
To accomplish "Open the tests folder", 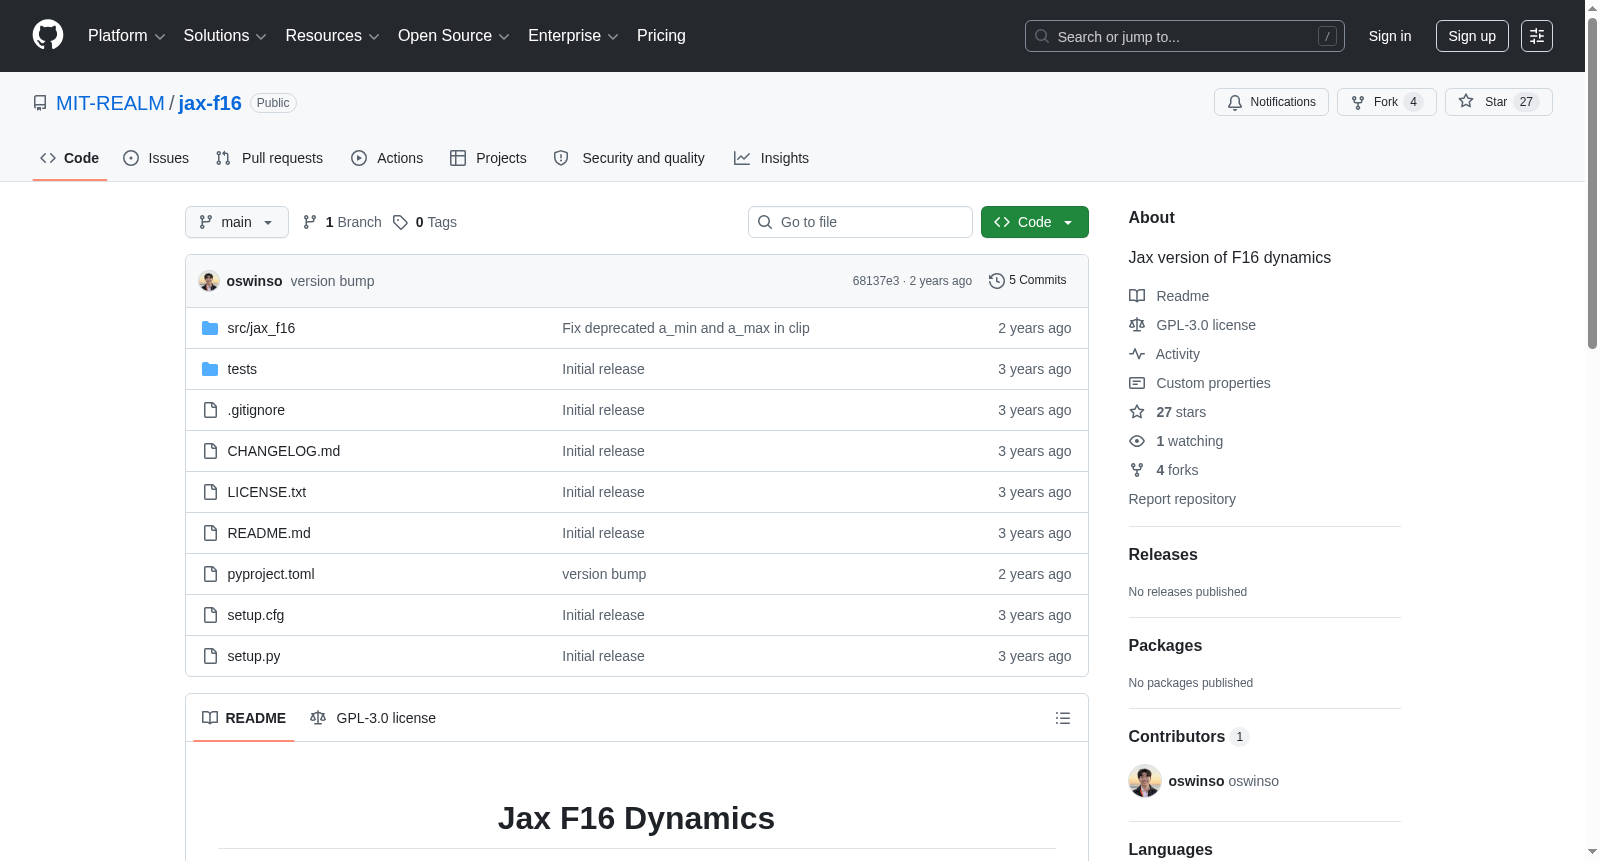I will click(242, 369).
